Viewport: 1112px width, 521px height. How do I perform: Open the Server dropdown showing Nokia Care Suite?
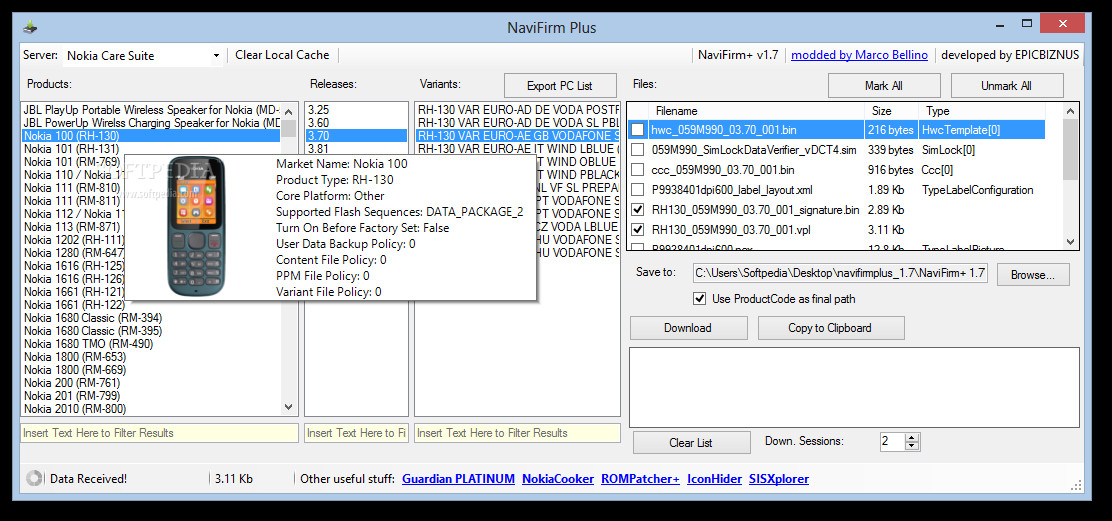pos(143,55)
